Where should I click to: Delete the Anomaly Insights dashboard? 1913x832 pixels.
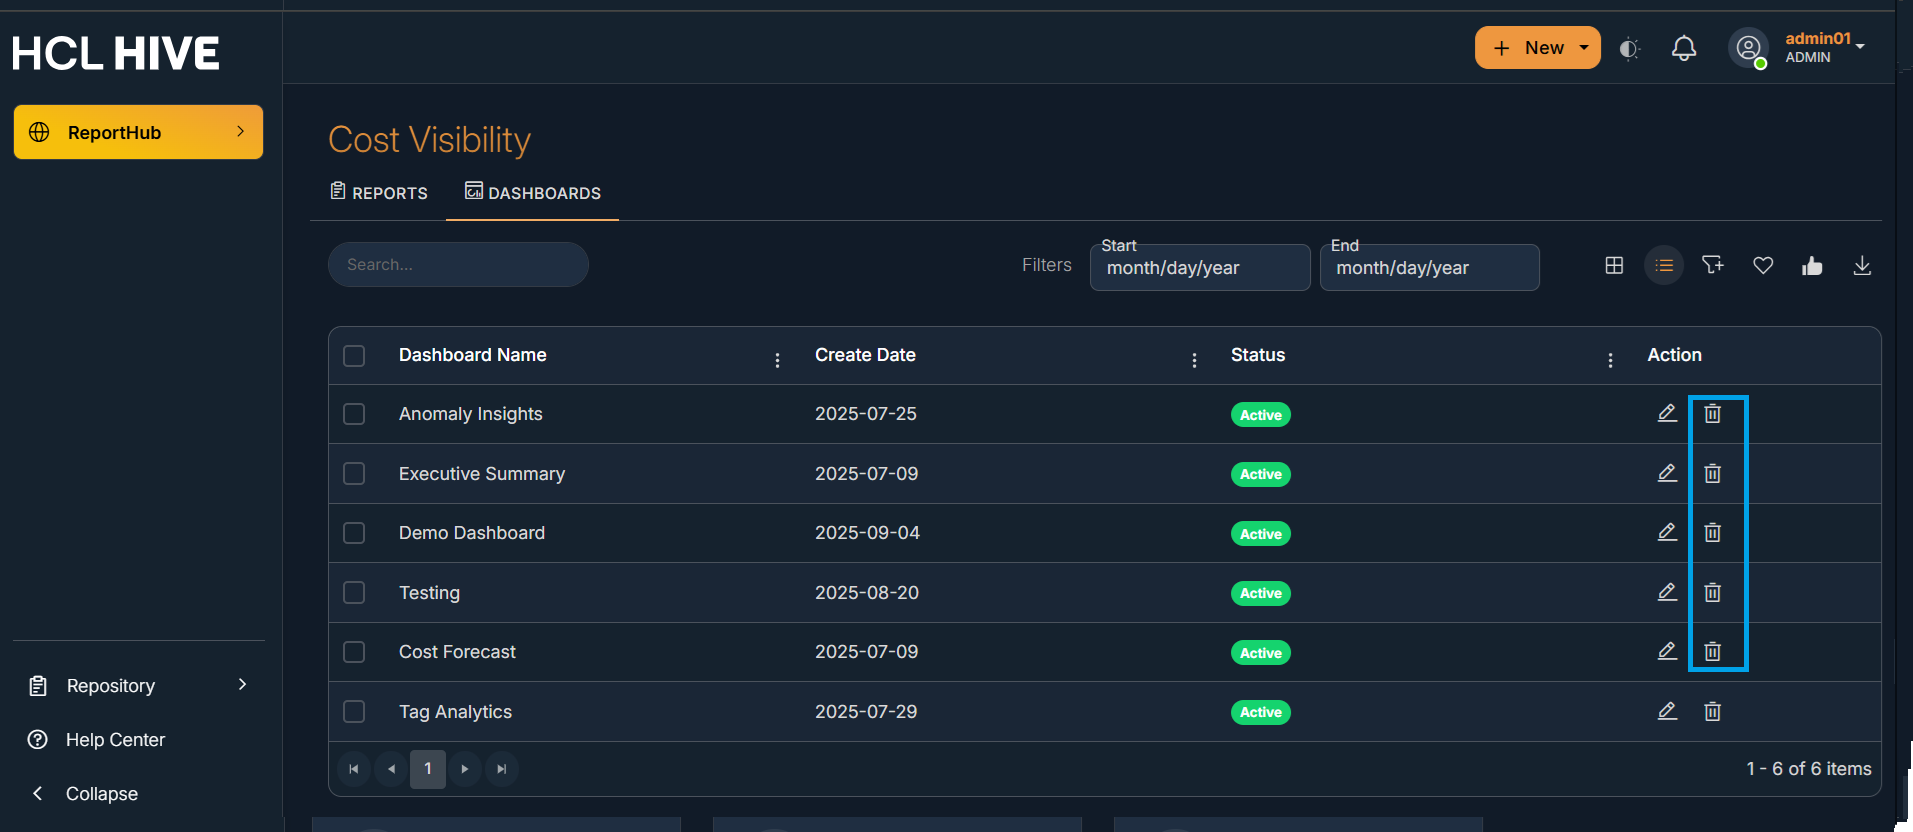tap(1713, 414)
